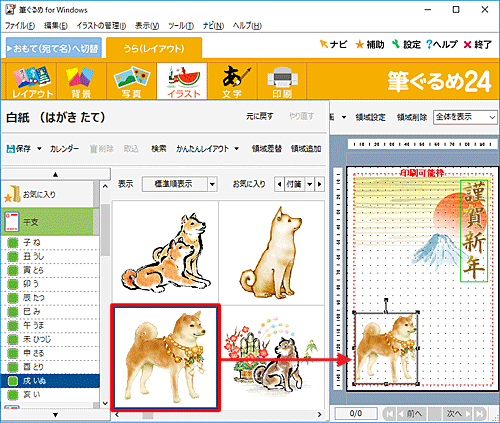Expand category panel with bottom down arrow
This screenshot has height=423, width=500.
coord(55,415)
